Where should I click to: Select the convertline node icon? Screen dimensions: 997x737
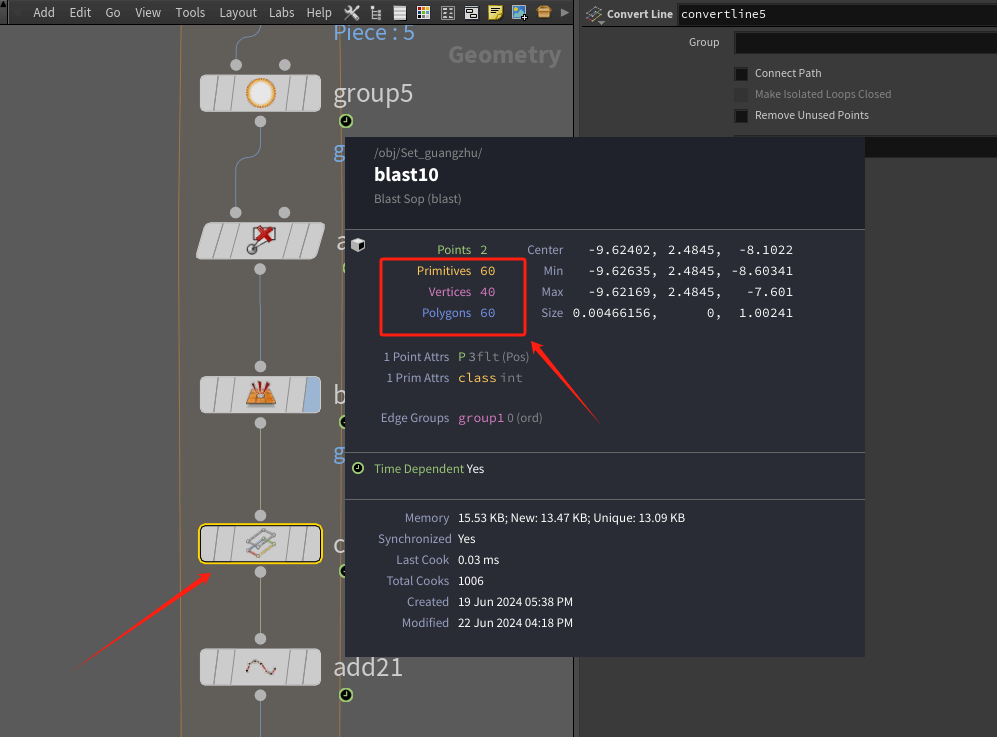[260, 544]
